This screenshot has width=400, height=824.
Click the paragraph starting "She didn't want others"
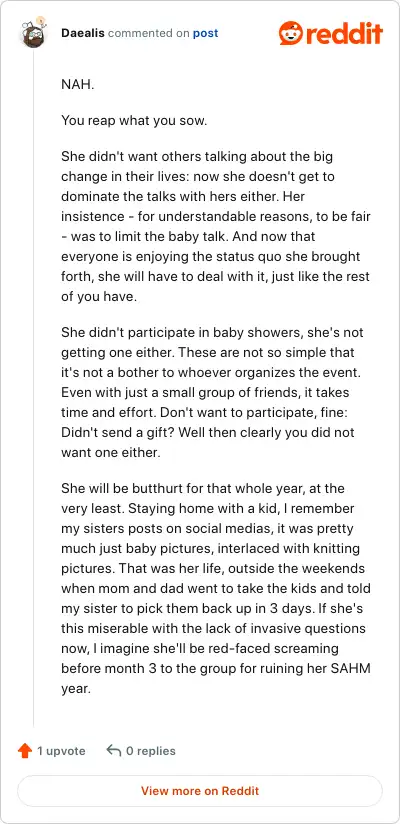pyautogui.click(x=216, y=226)
